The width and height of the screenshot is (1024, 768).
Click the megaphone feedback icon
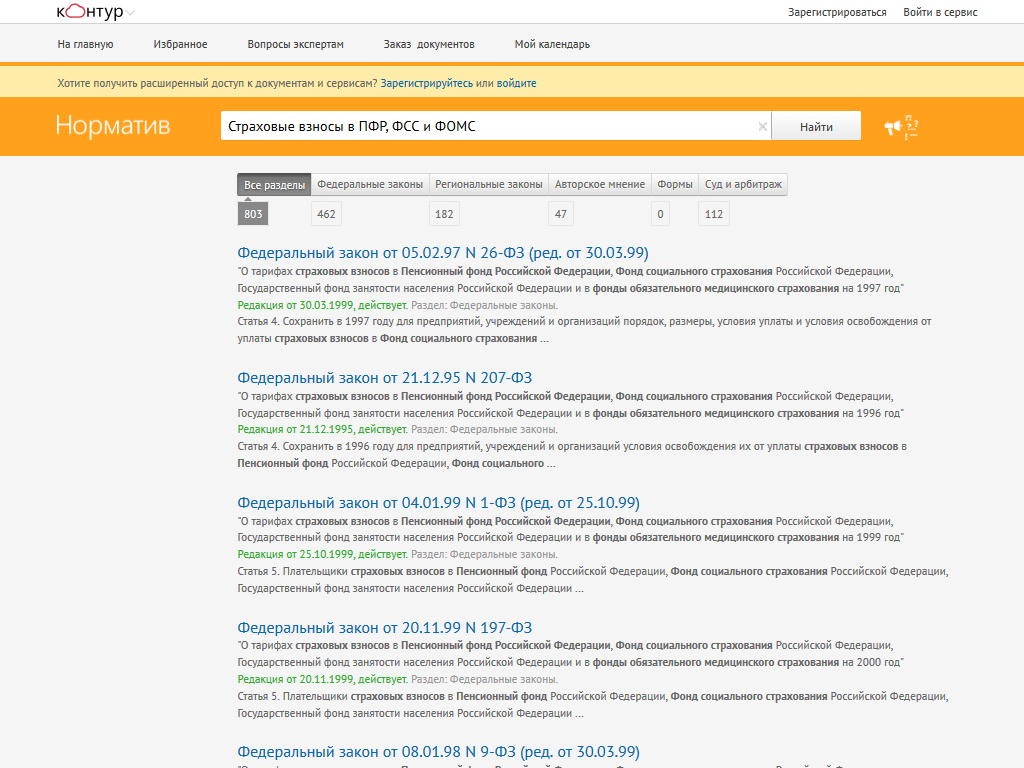point(901,127)
